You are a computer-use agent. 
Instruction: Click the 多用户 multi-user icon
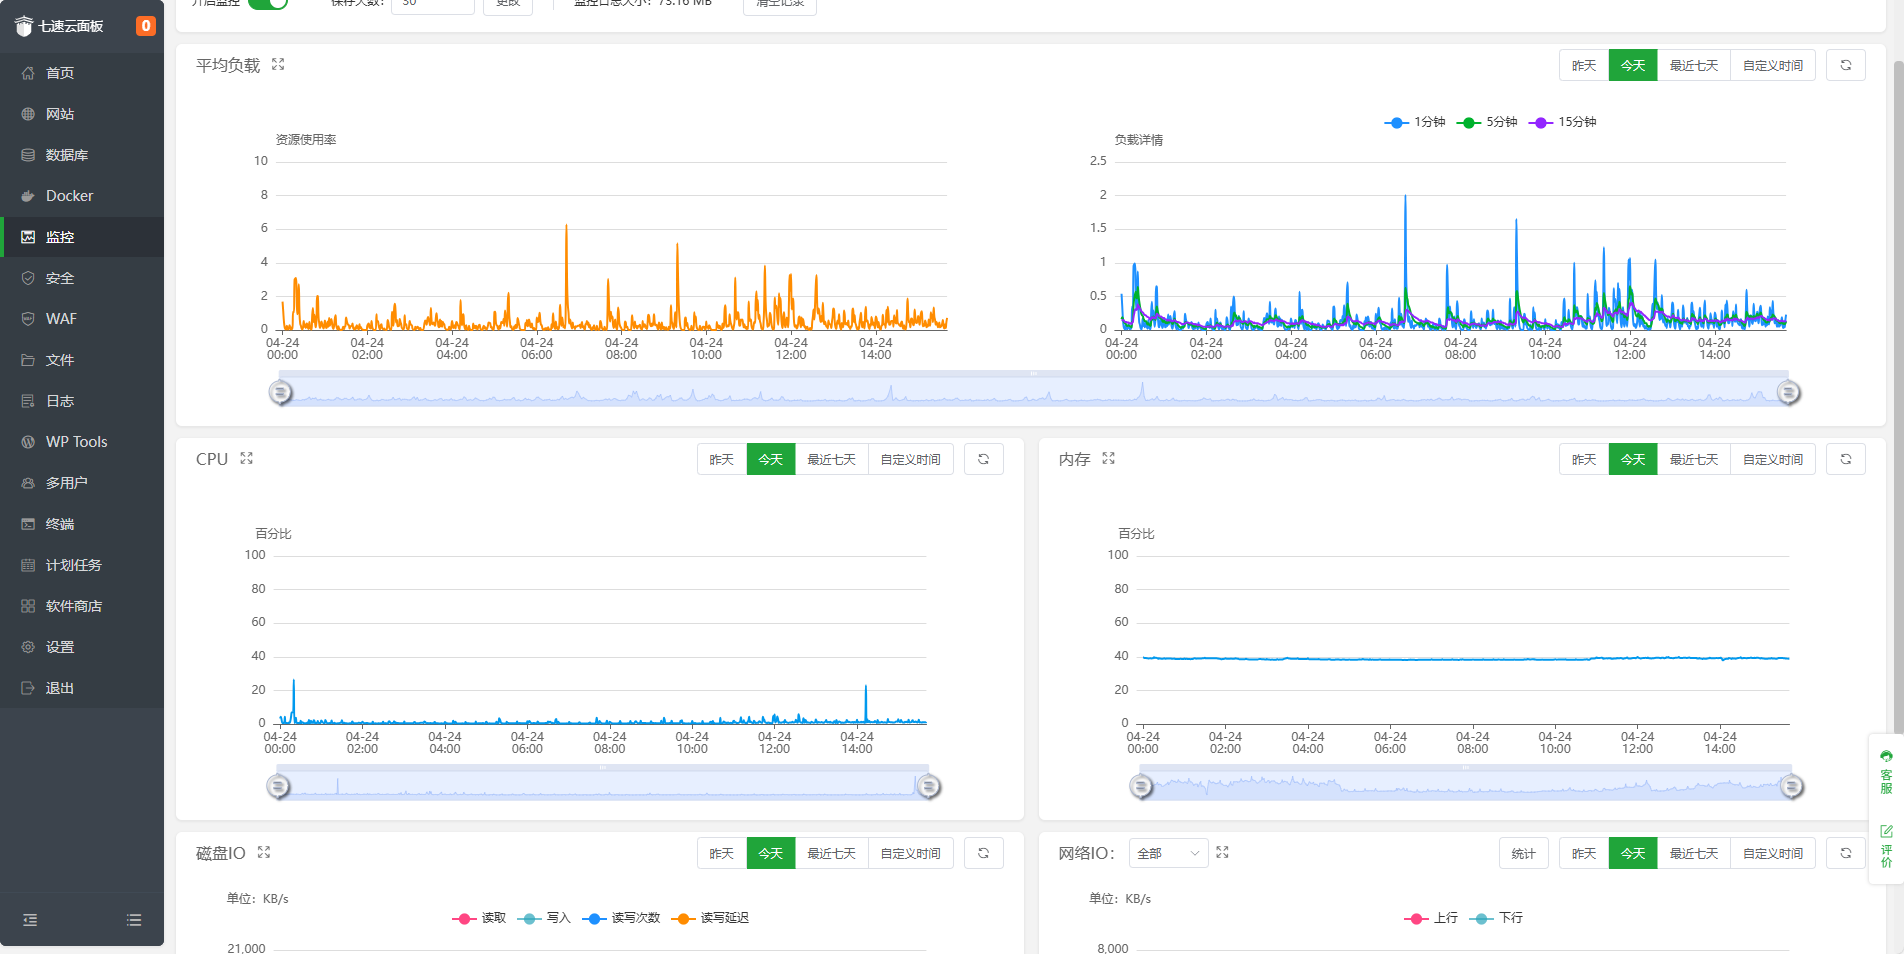(x=28, y=483)
